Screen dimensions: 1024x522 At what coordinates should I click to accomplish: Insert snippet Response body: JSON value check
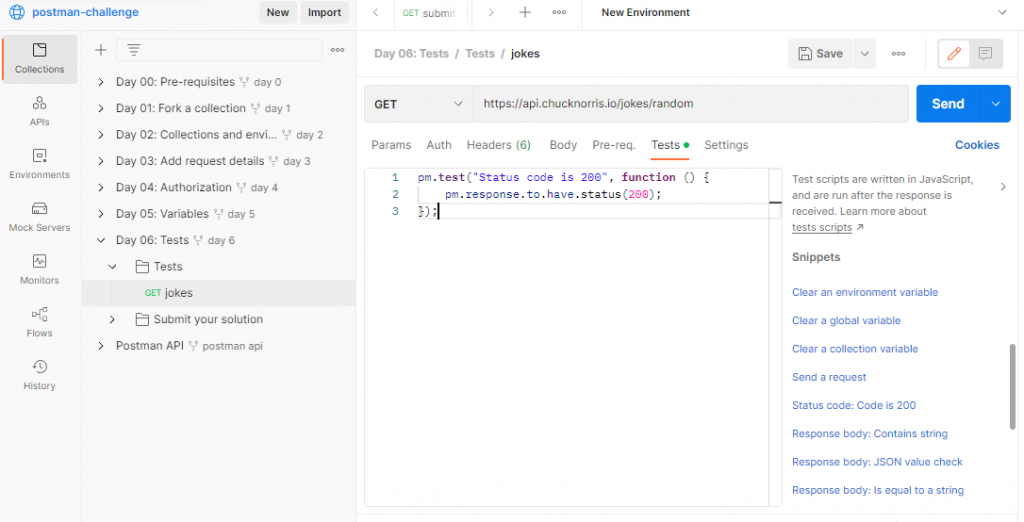coord(877,462)
